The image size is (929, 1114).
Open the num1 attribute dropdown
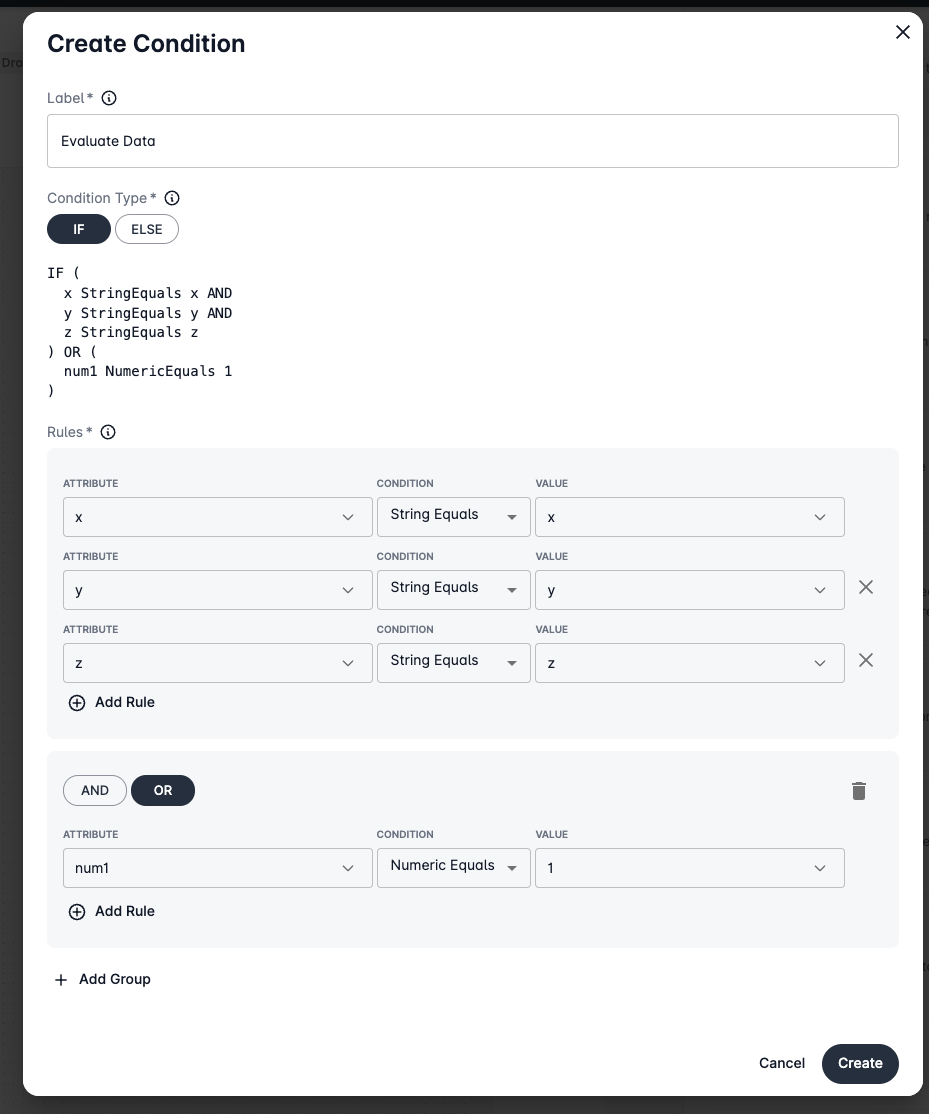pyautogui.click(x=217, y=868)
